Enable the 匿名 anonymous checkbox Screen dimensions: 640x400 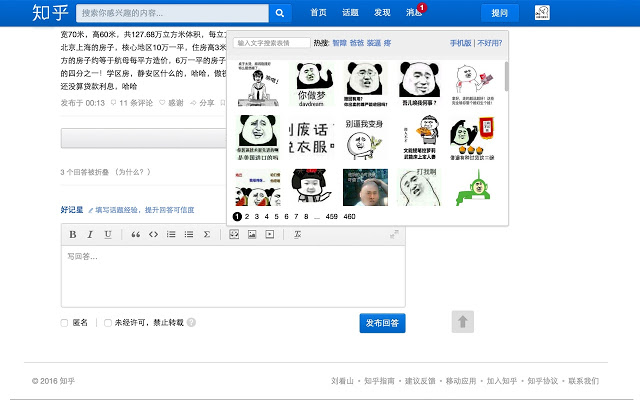coord(64,323)
